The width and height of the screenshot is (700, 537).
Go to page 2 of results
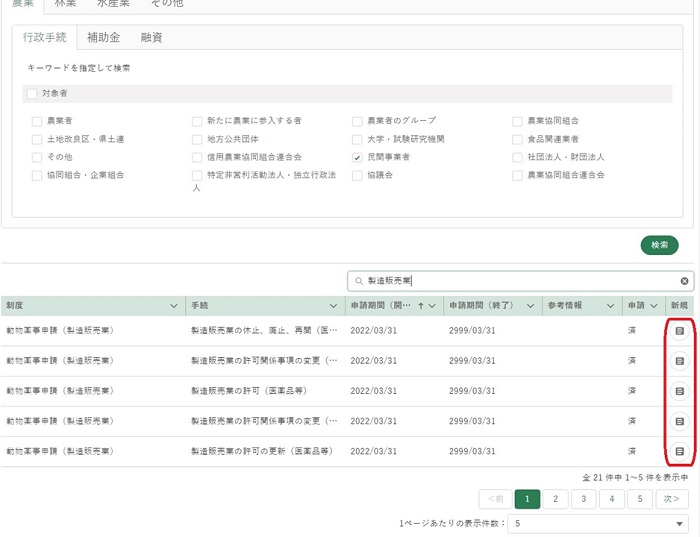pyautogui.click(x=555, y=499)
